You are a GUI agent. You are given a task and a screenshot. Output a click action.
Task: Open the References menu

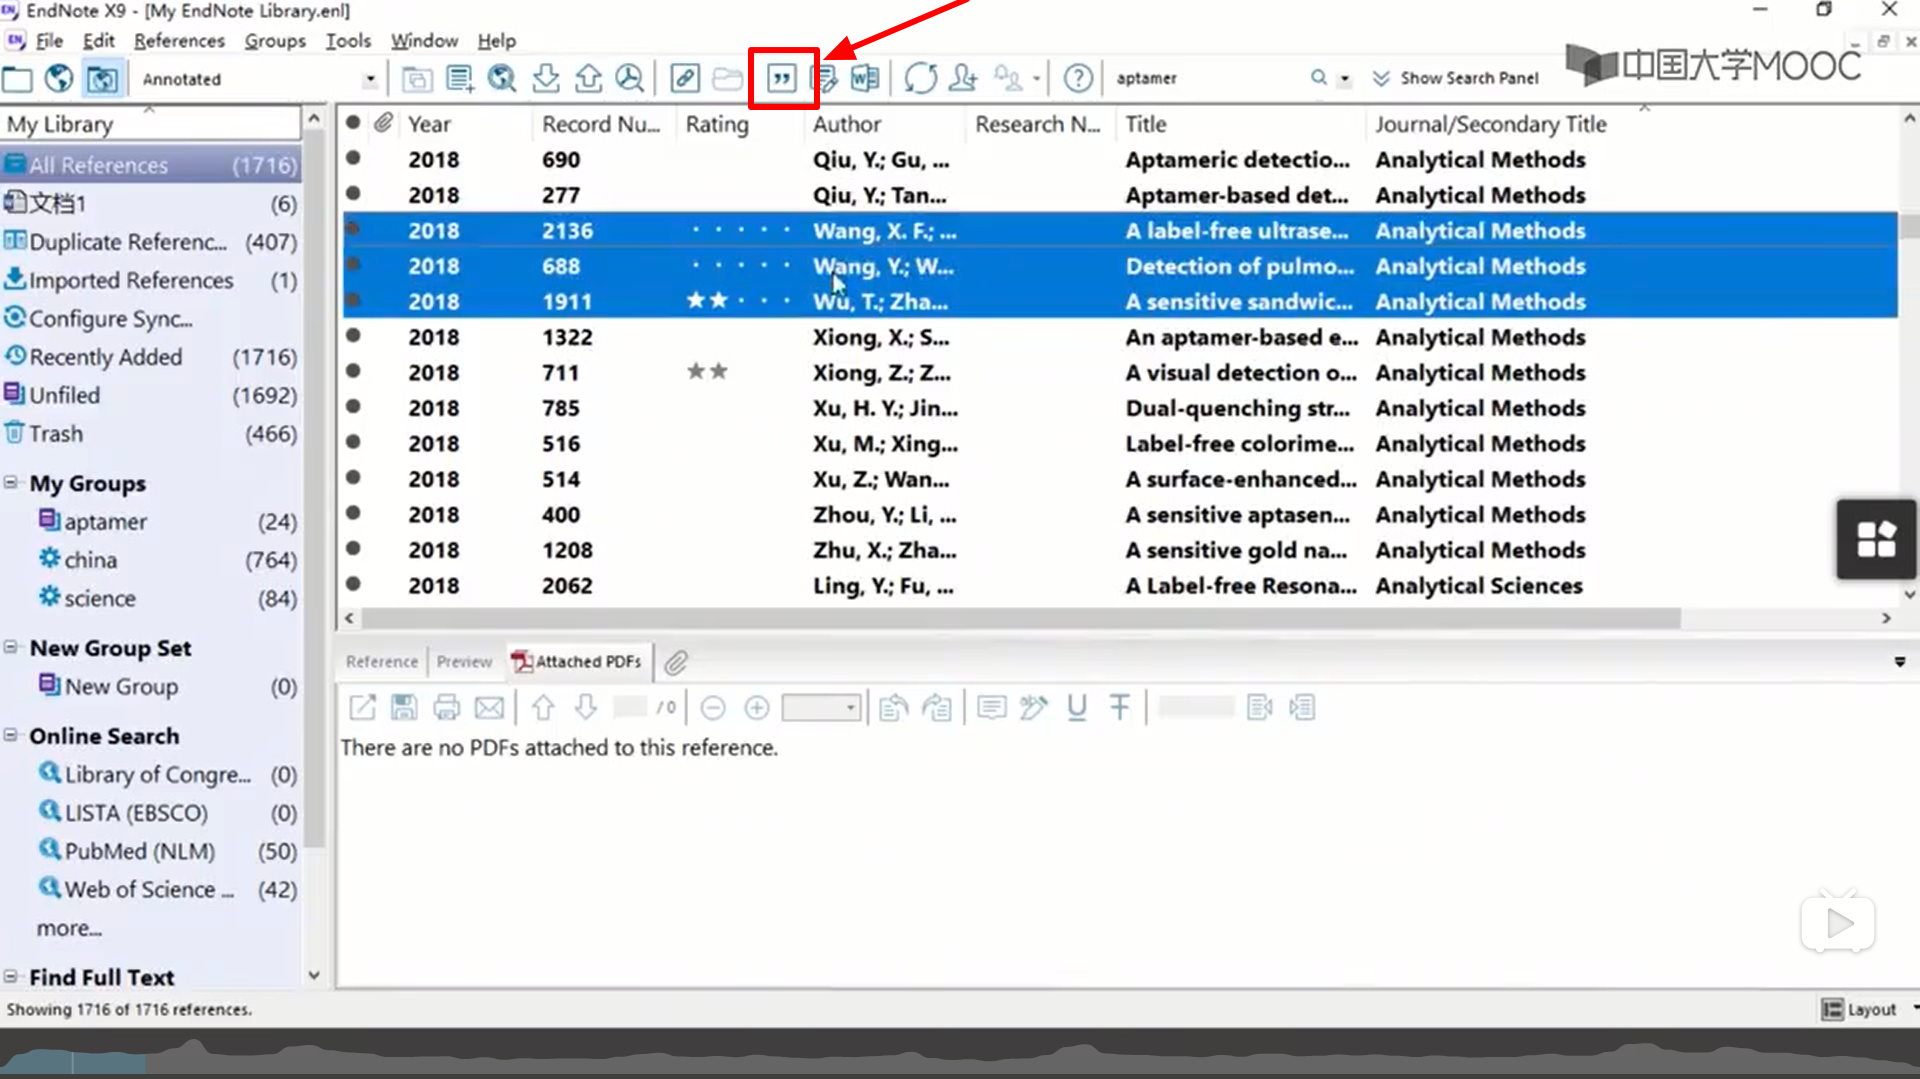[179, 41]
